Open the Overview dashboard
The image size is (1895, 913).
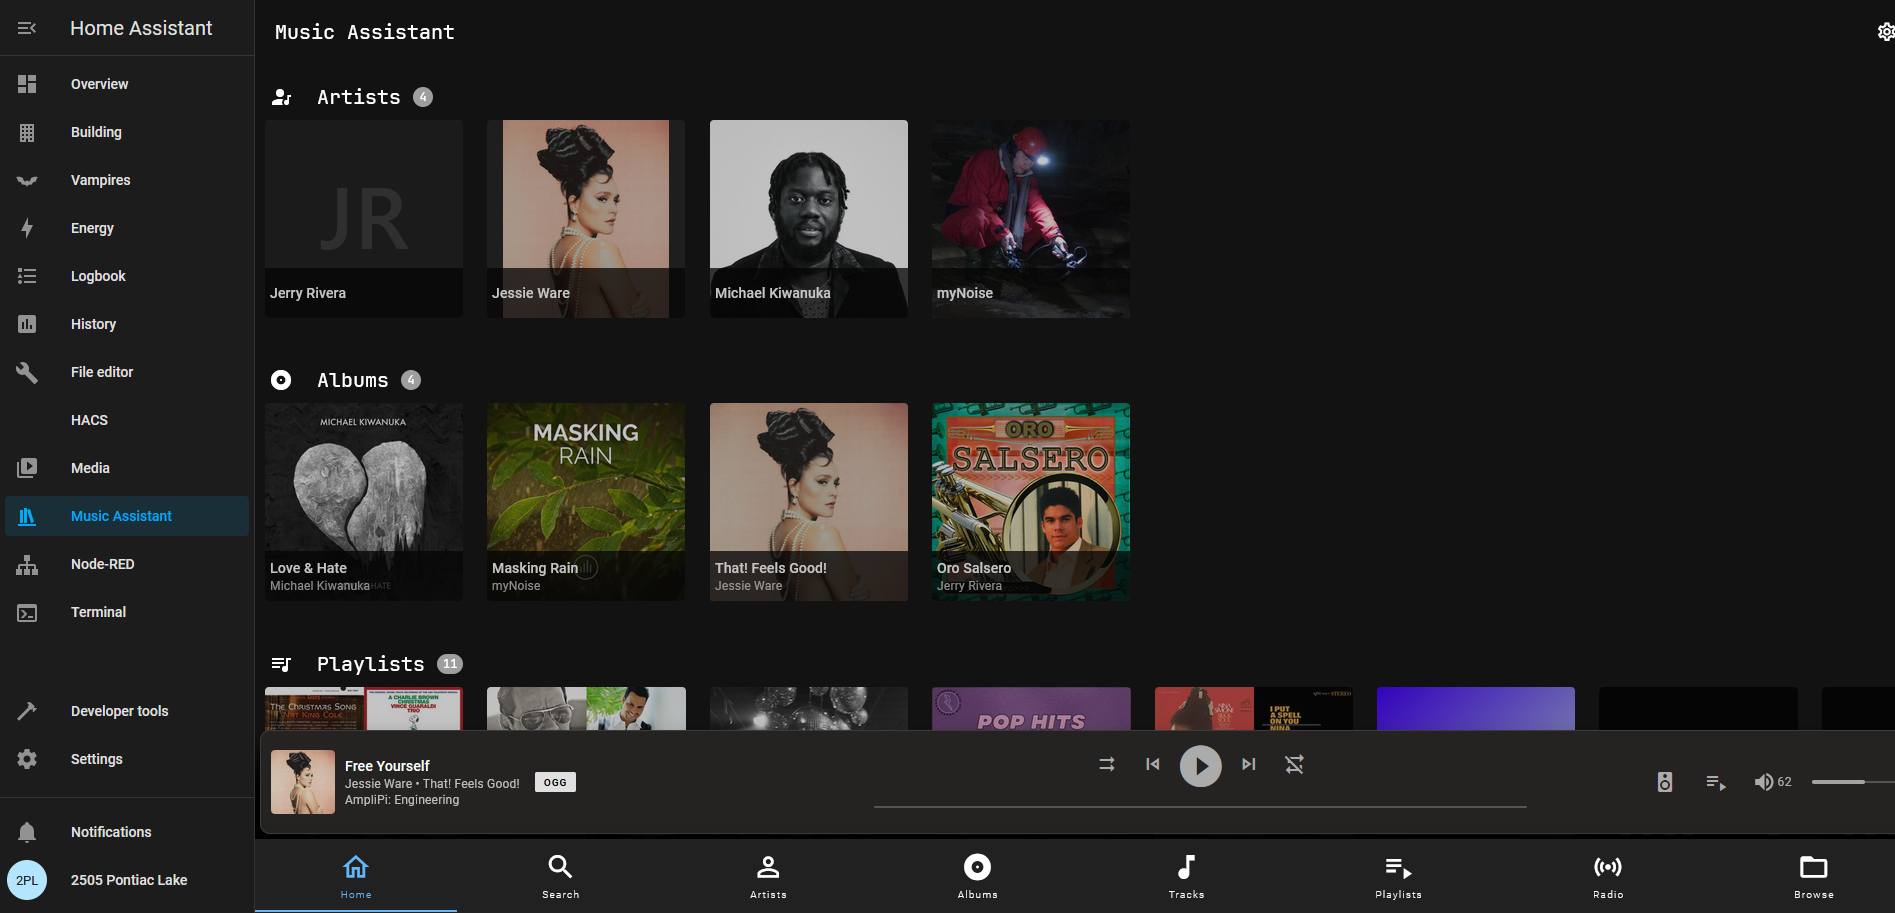(x=126, y=84)
